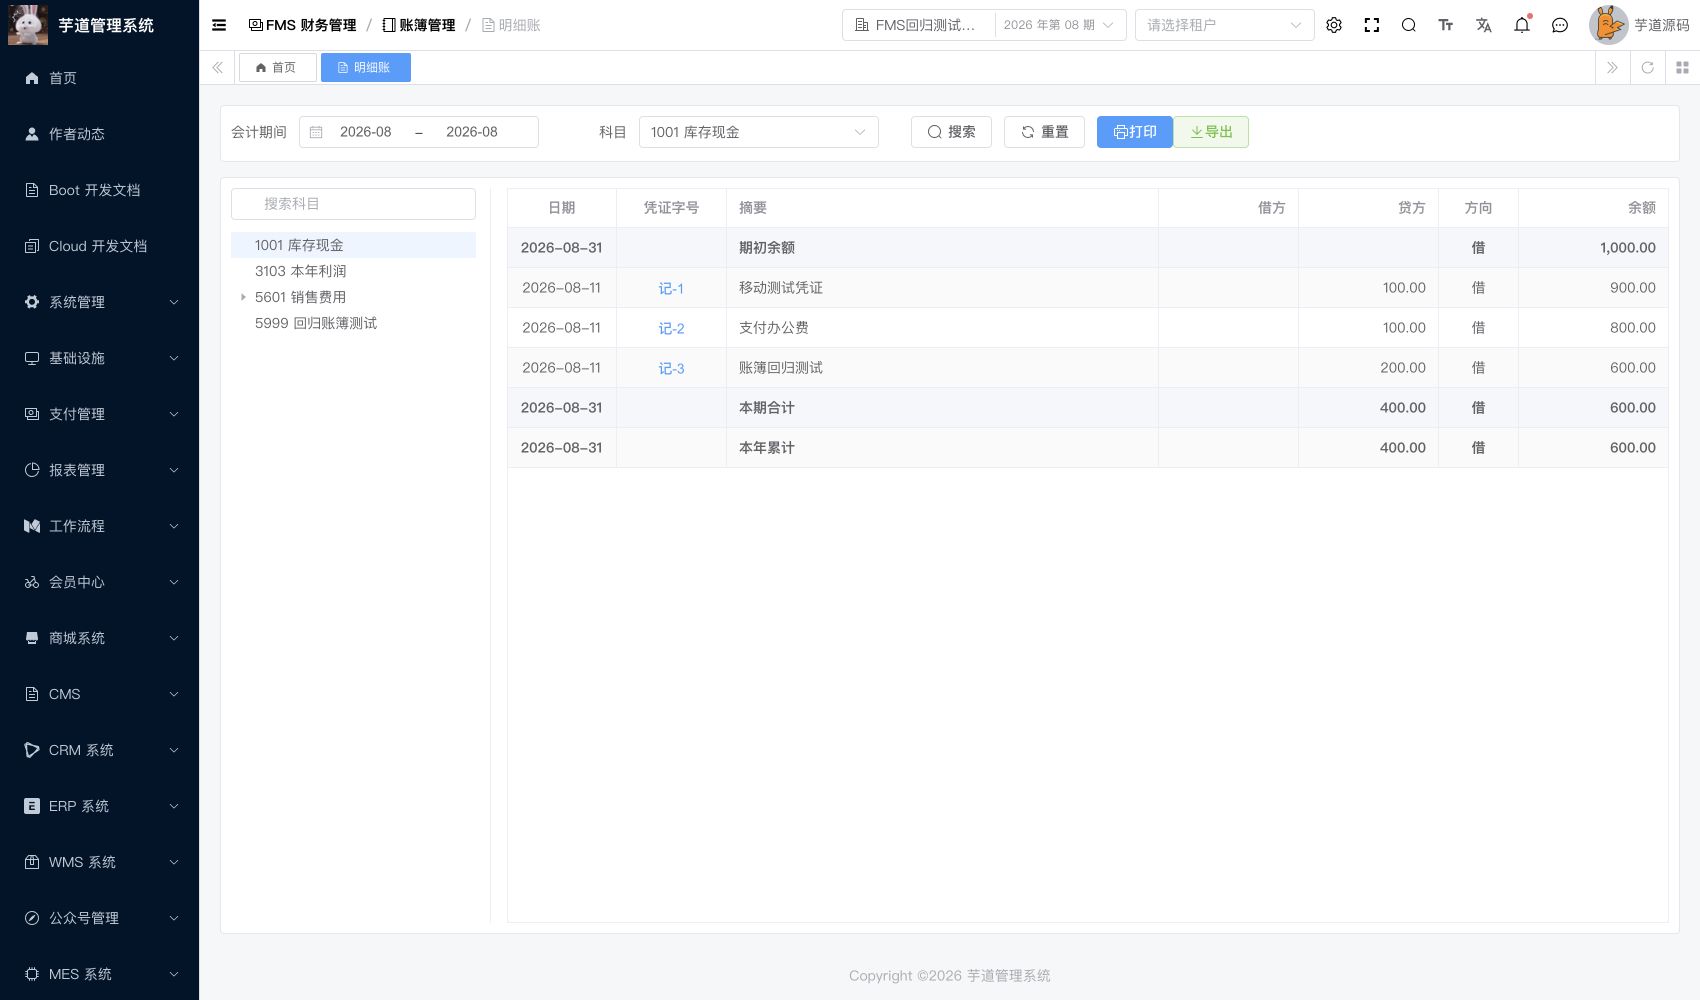
Task: Open Boot 开发文档 sidebar item
Action: tap(99, 190)
